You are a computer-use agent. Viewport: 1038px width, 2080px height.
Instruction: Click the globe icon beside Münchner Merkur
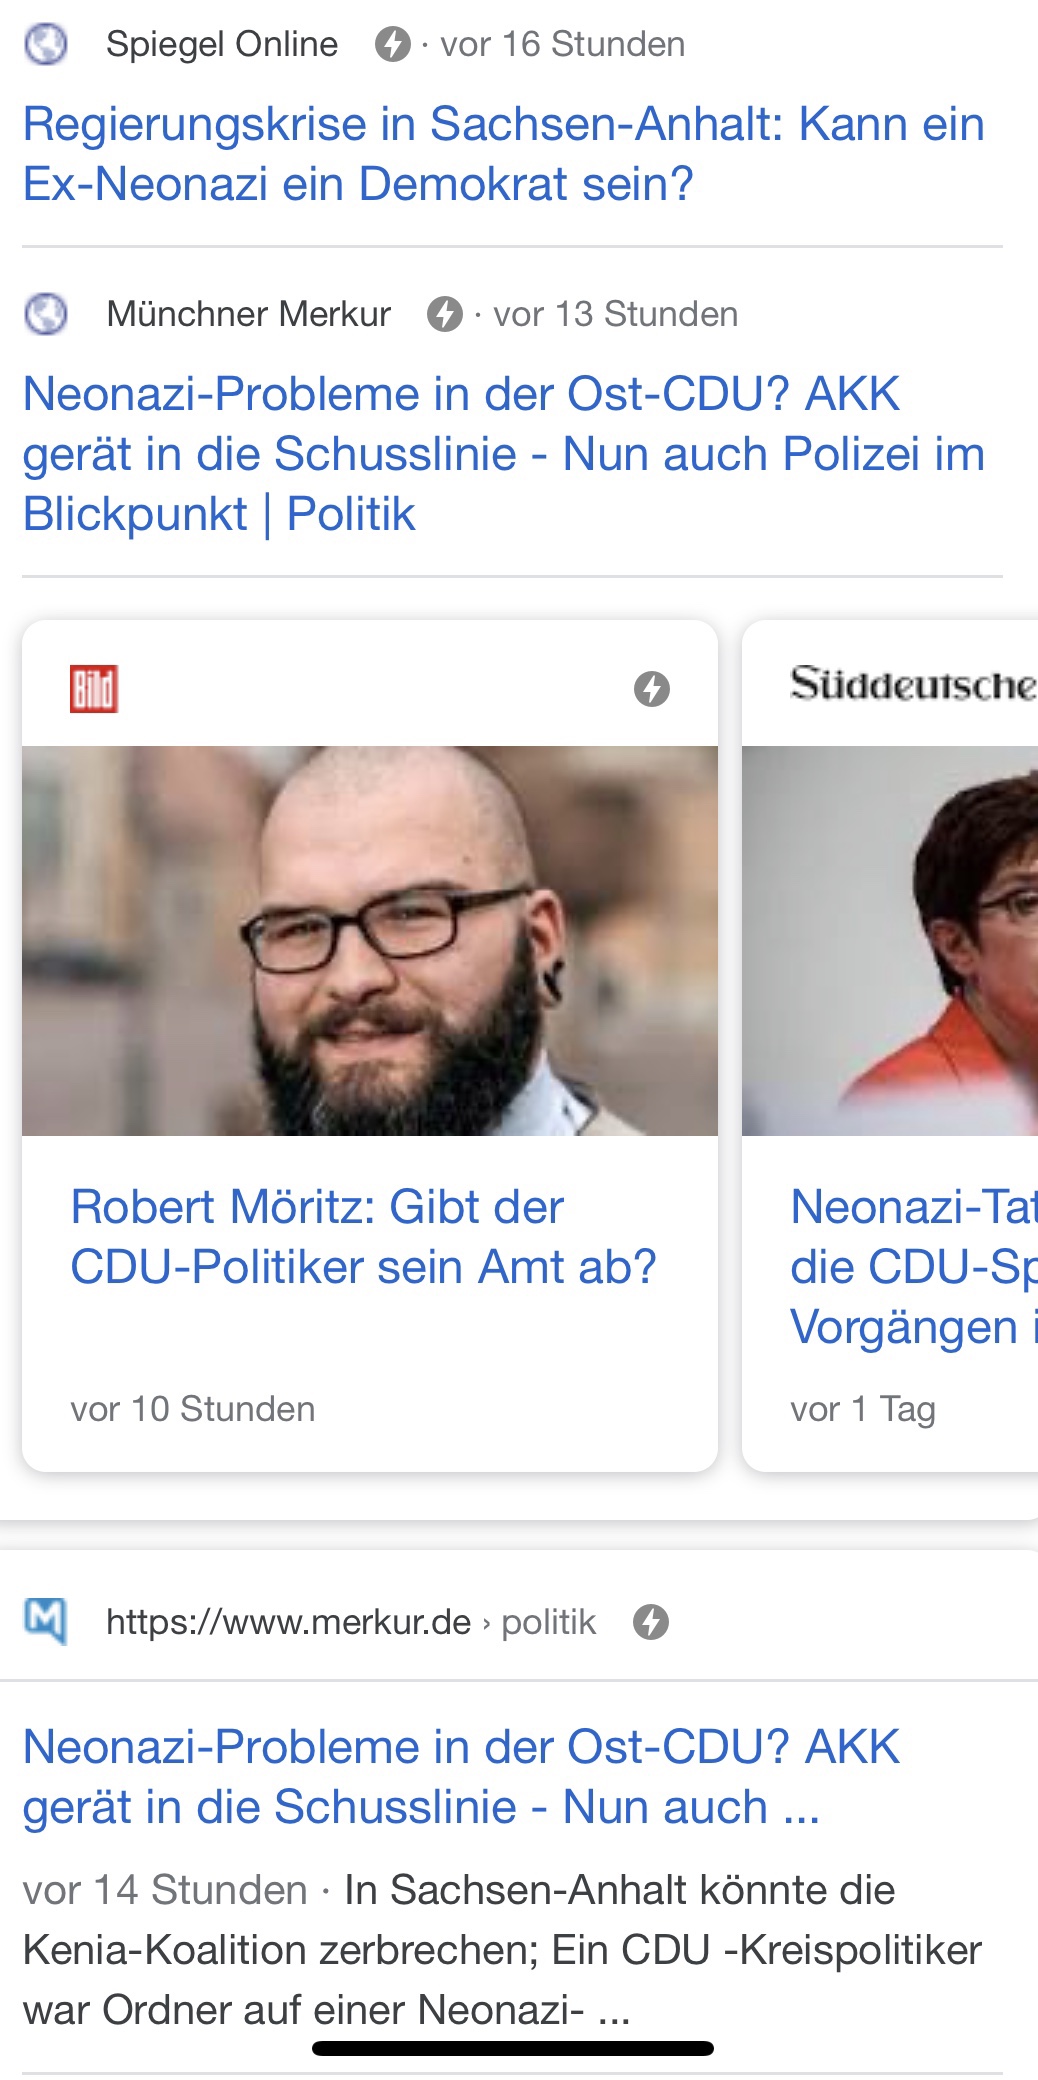coord(45,314)
